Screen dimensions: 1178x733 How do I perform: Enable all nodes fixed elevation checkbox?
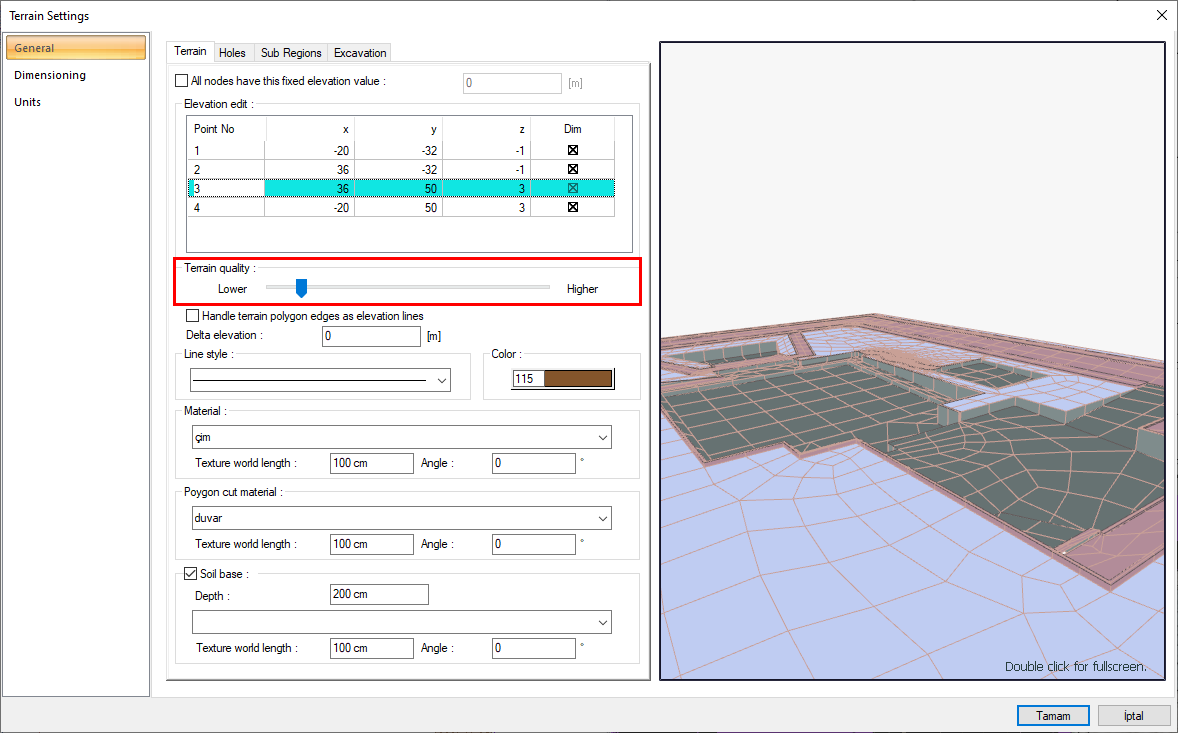tap(182, 81)
